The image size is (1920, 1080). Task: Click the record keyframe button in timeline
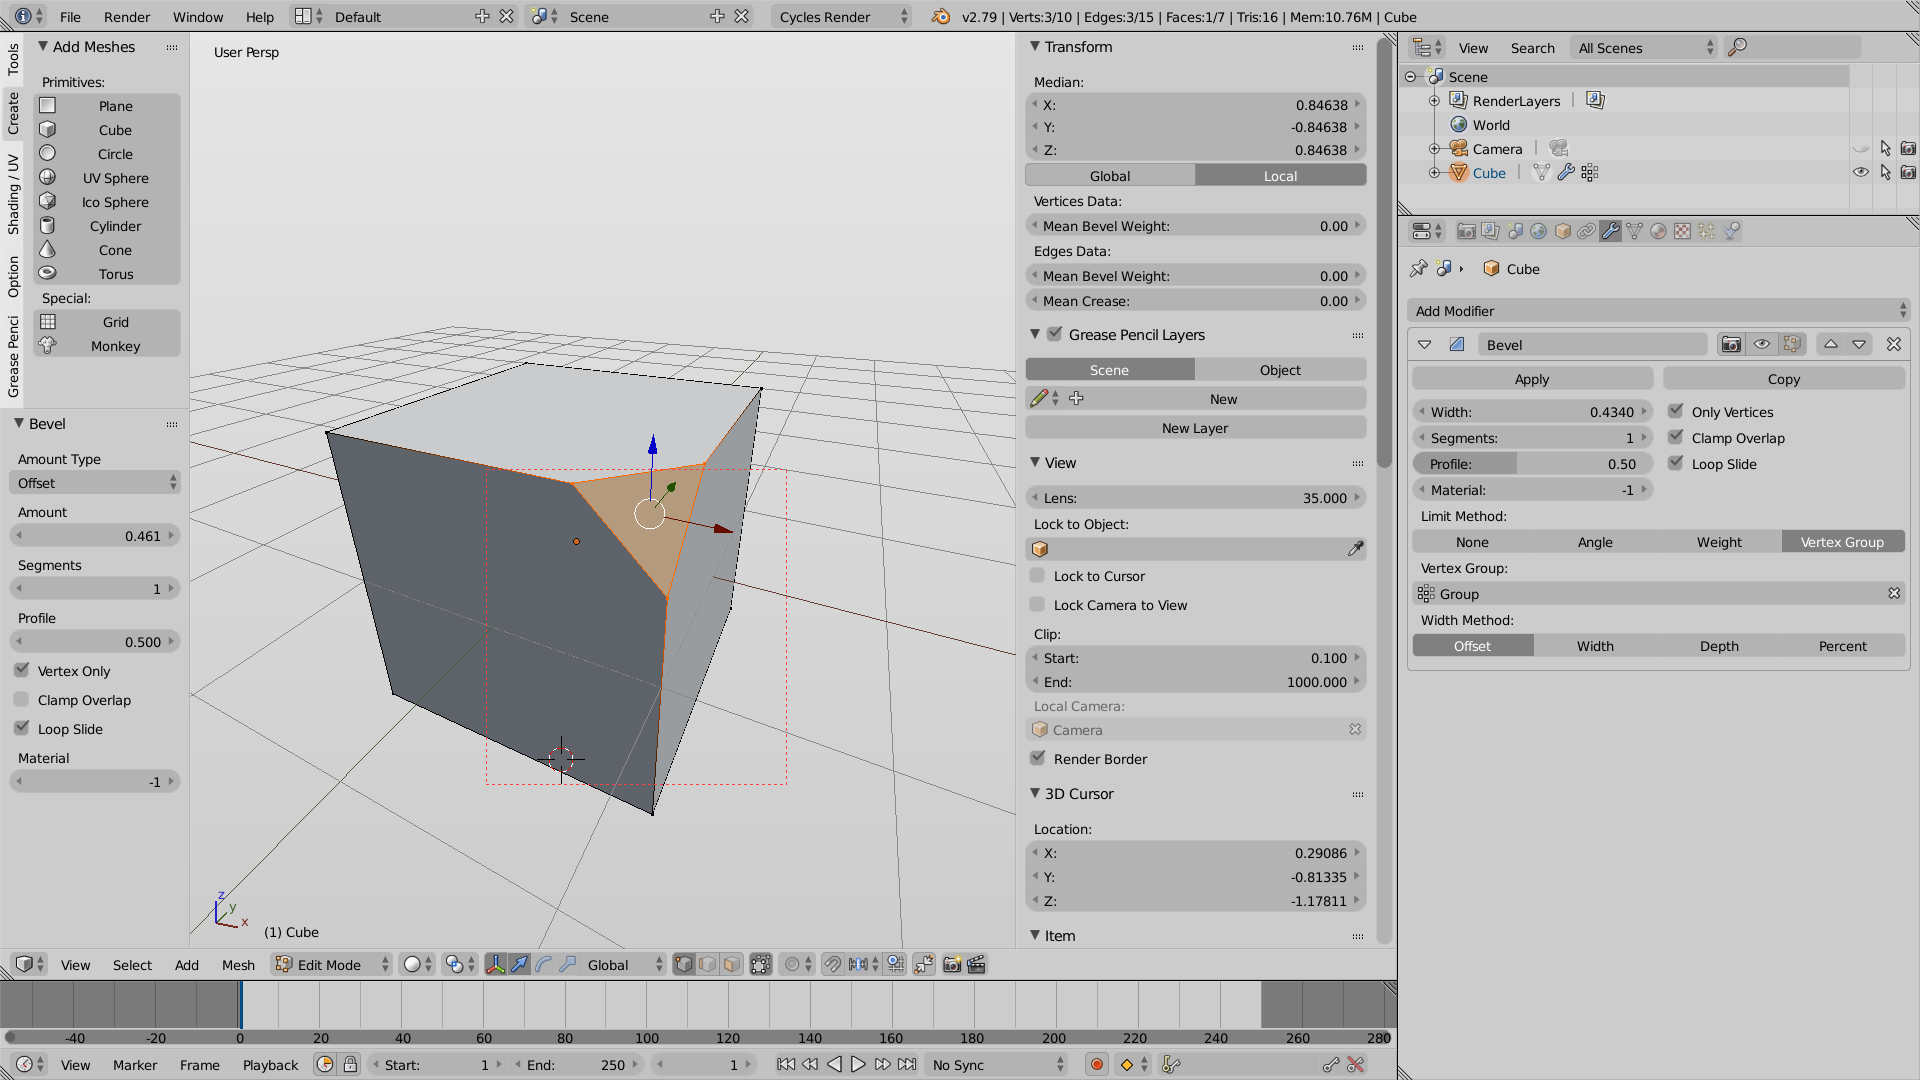coord(1097,1064)
